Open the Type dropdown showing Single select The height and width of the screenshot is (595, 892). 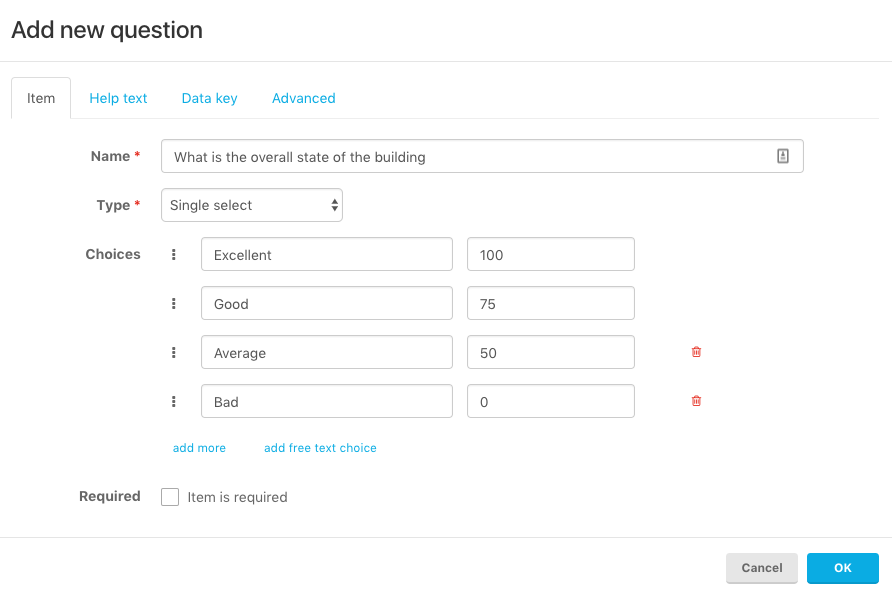(x=251, y=205)
